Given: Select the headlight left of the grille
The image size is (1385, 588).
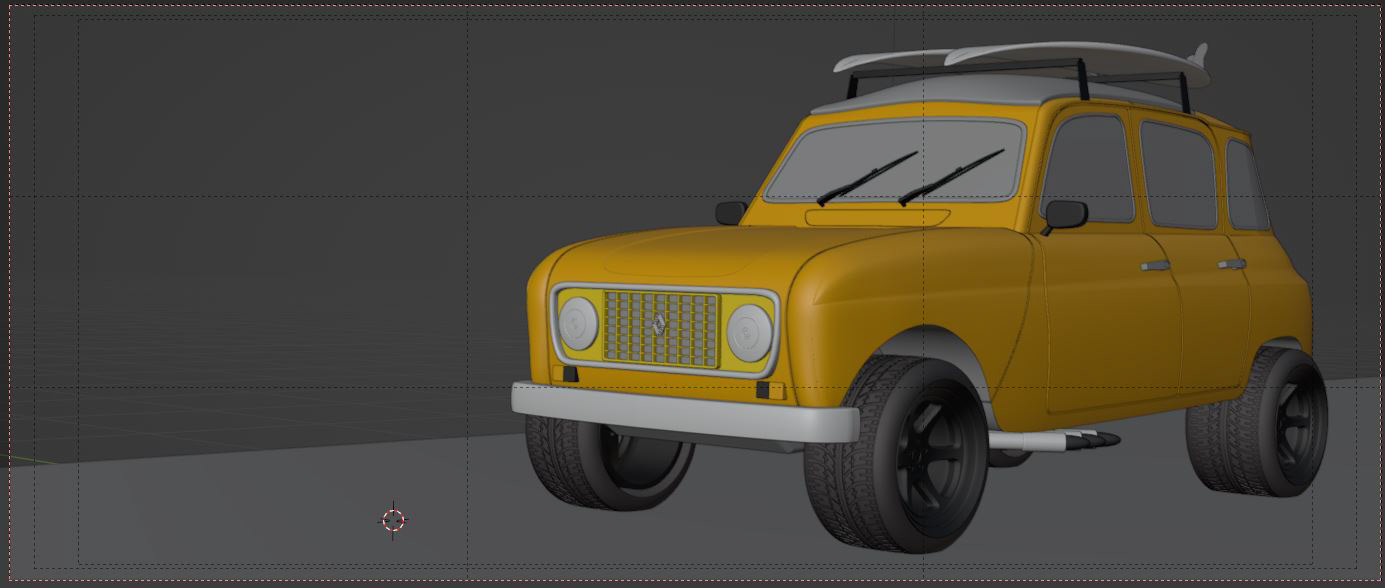Looking at the screenshot, I should tap(578, 323).
